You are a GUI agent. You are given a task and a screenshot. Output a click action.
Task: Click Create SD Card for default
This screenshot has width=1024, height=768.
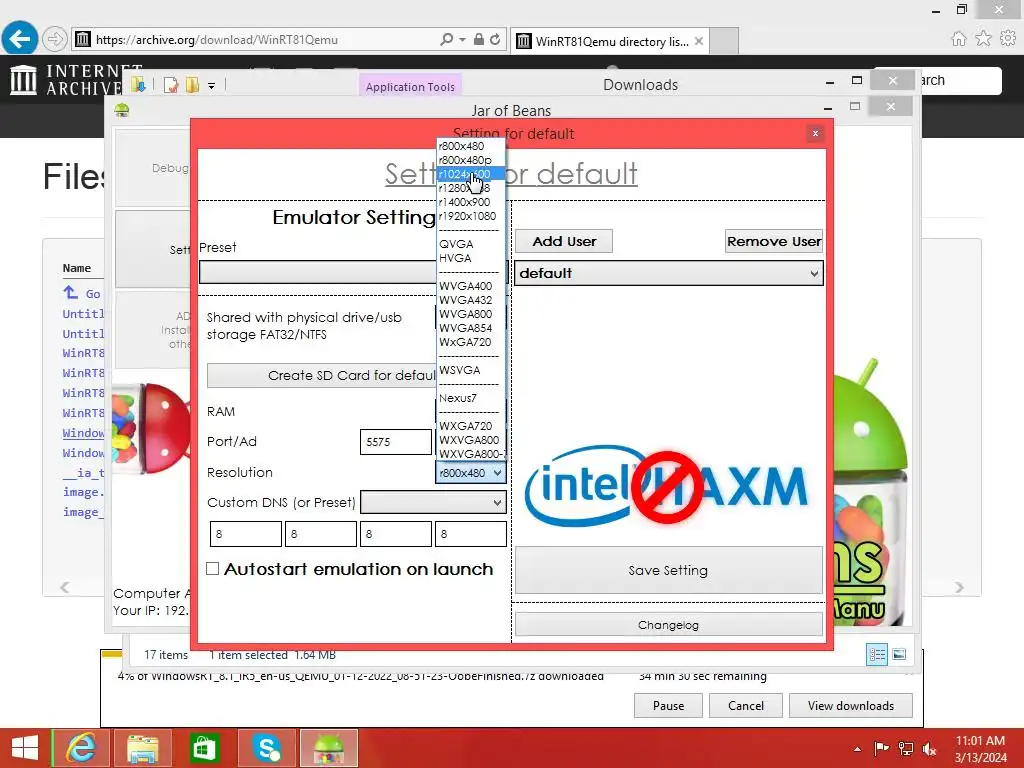(x=322, y=376)
